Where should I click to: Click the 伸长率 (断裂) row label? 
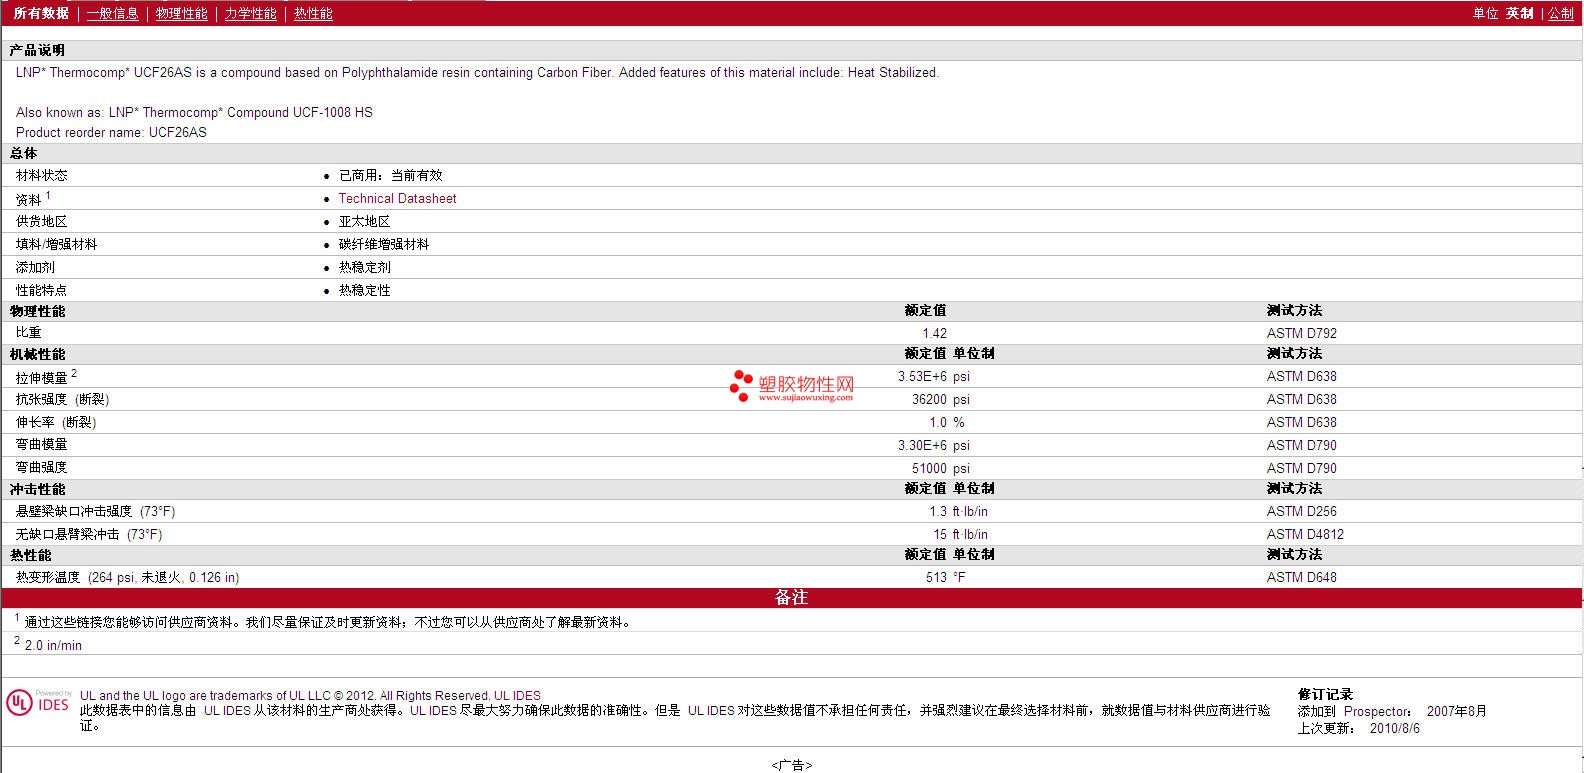click(56, 422)
